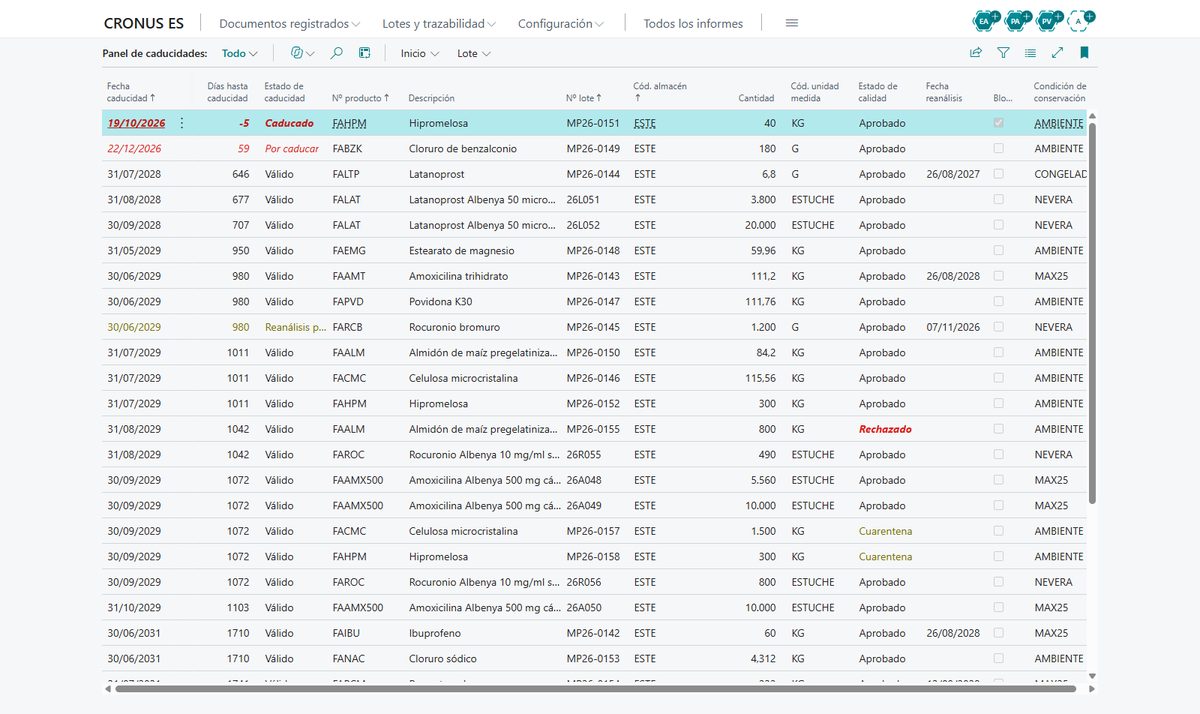Viewport: 1200px width, 714px height.
Task: Toggle Bloqueado checkbox for lot MP26-0144
Action: pyautogui.click(x=999, y=174)
